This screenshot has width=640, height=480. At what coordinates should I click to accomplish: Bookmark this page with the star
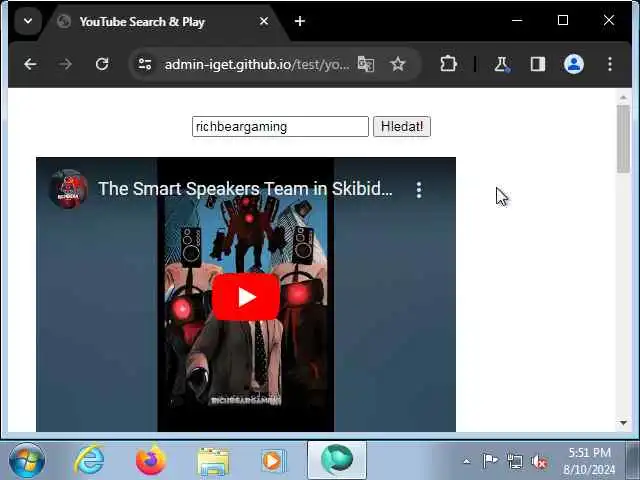tap(398, 64)
